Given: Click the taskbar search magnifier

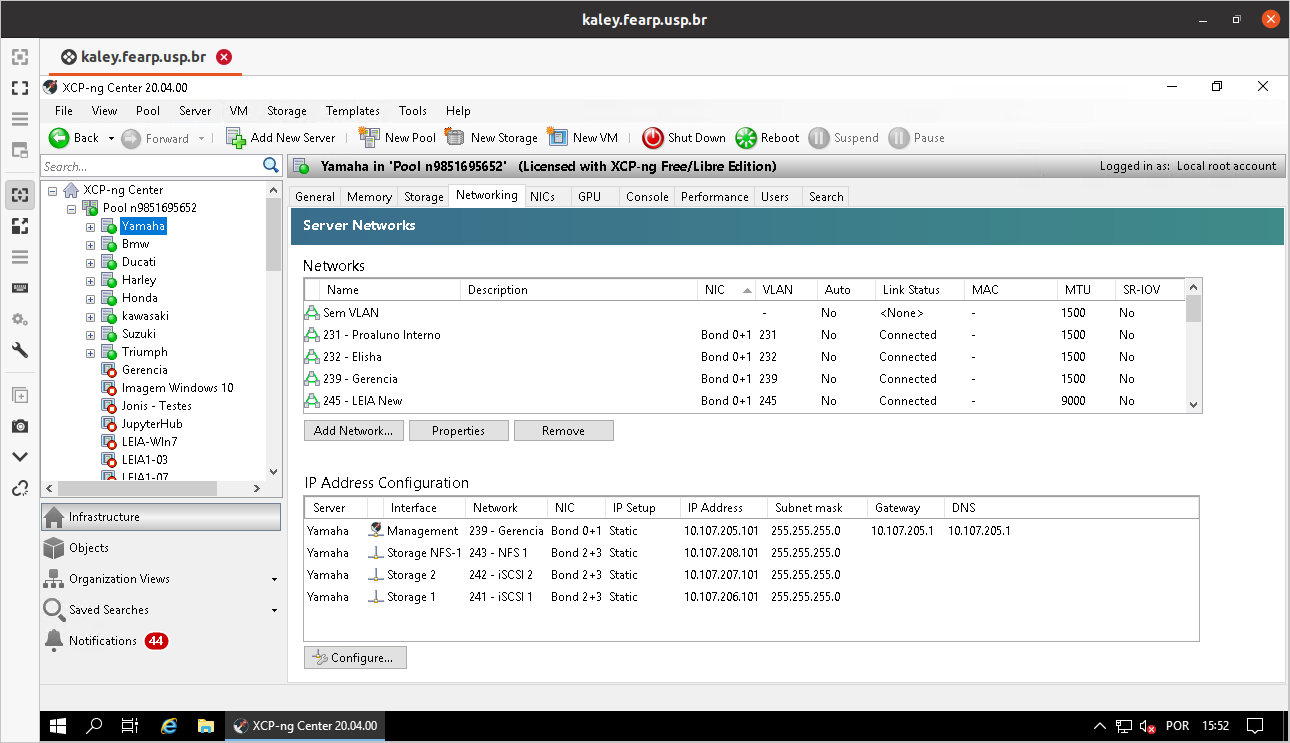Looking at the screenshot, I should click(94, 726).
